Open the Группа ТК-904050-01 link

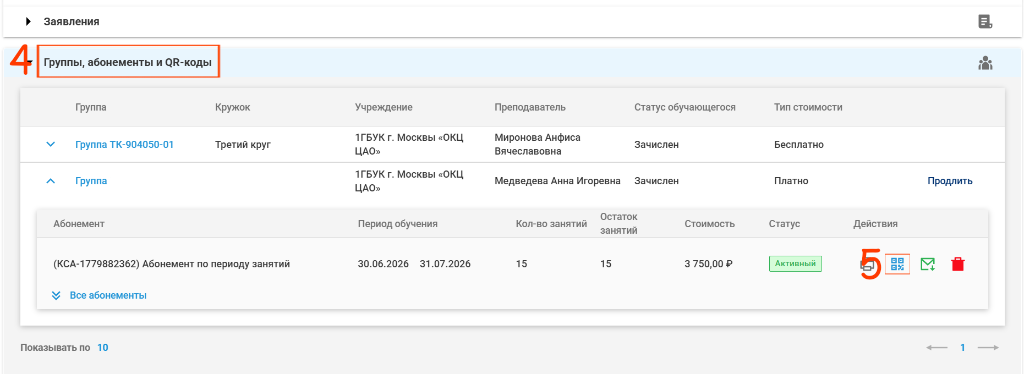124,144
